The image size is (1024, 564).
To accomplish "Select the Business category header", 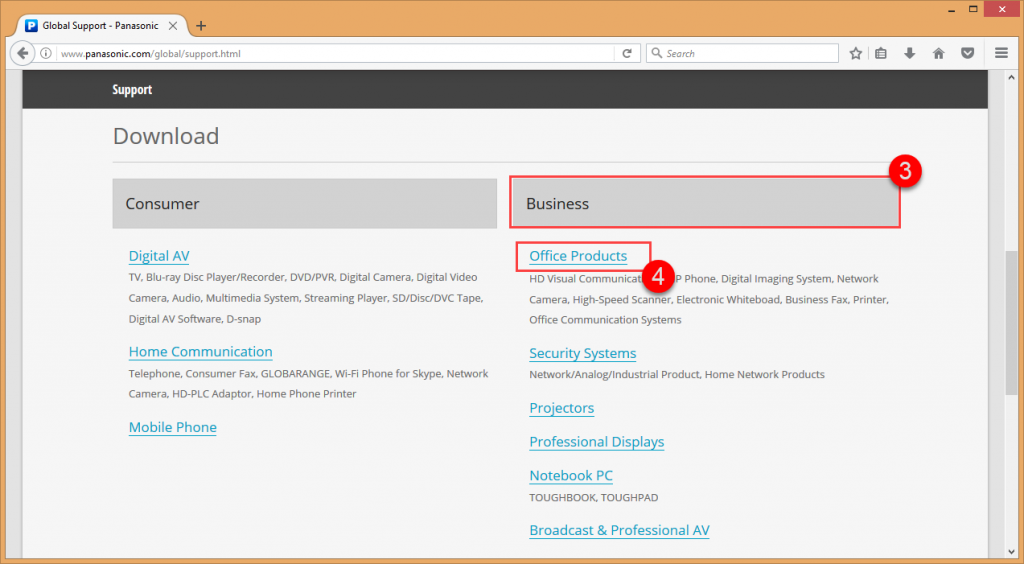I will [705, 204].
